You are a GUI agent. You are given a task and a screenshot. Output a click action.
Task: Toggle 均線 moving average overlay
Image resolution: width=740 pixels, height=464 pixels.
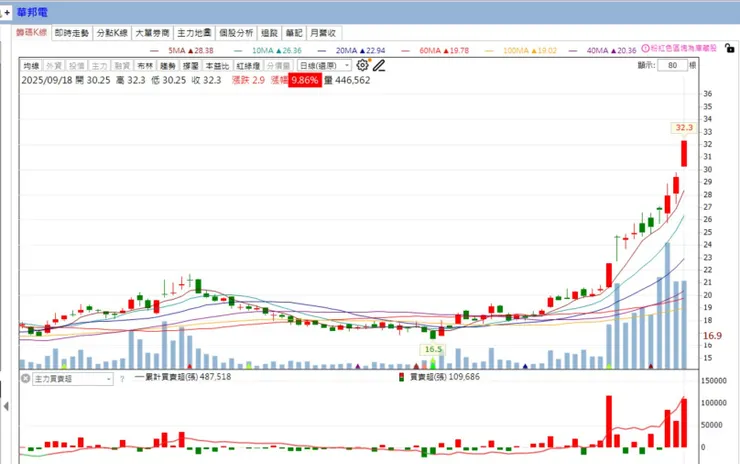click(x=31, y=66)
